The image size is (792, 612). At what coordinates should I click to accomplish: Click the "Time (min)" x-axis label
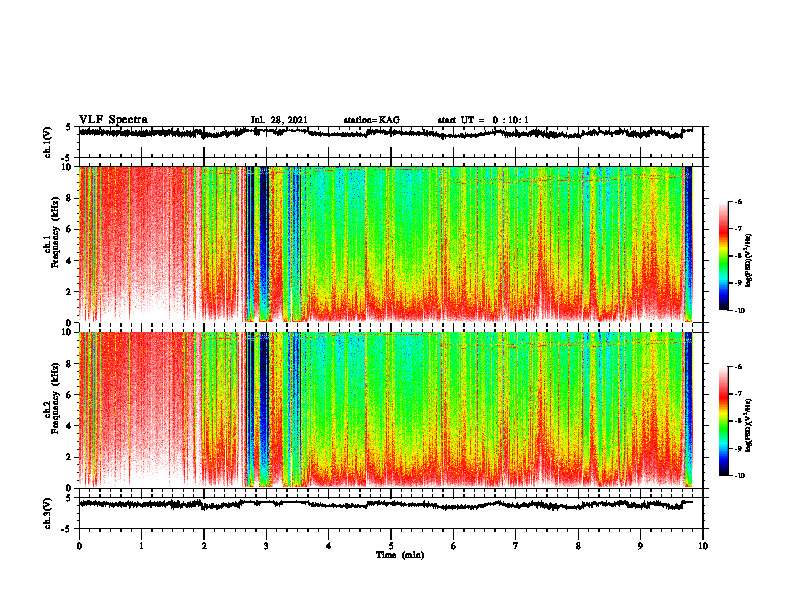click(x=400, y=555)
